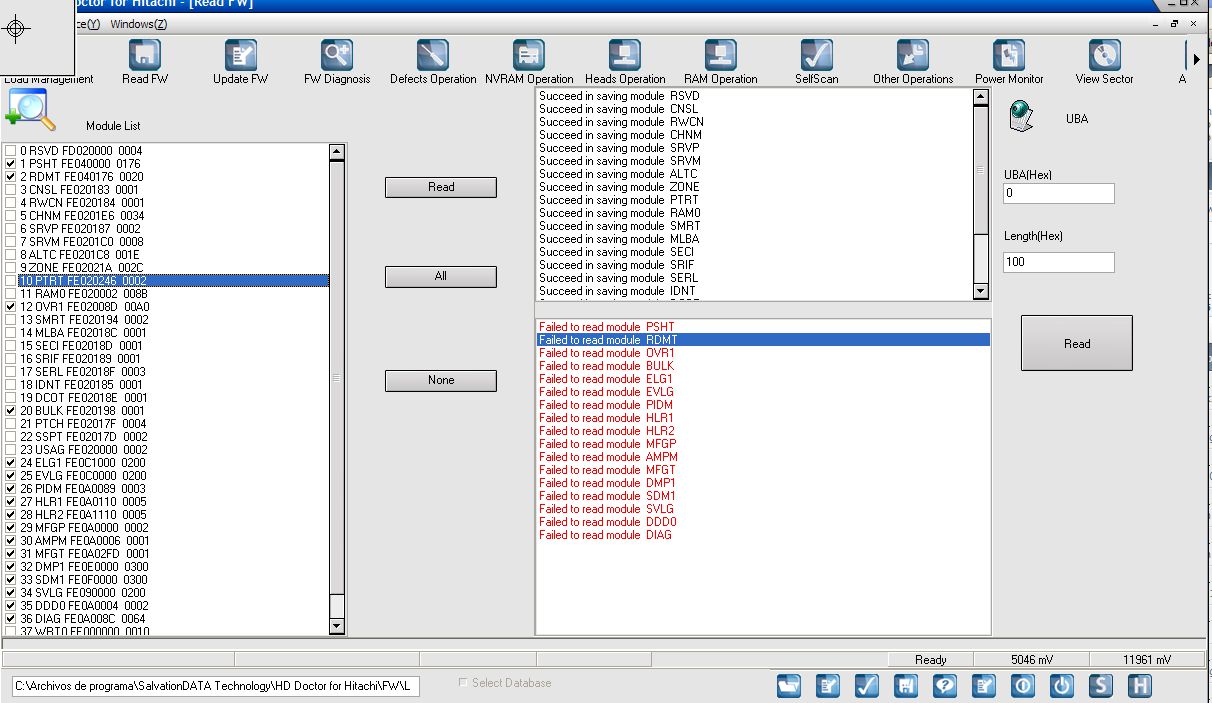Click success log scrollbar down arrow
The height and width of the screenshot is (703, 1212).
pyautogui.click(x=981, y=291)
